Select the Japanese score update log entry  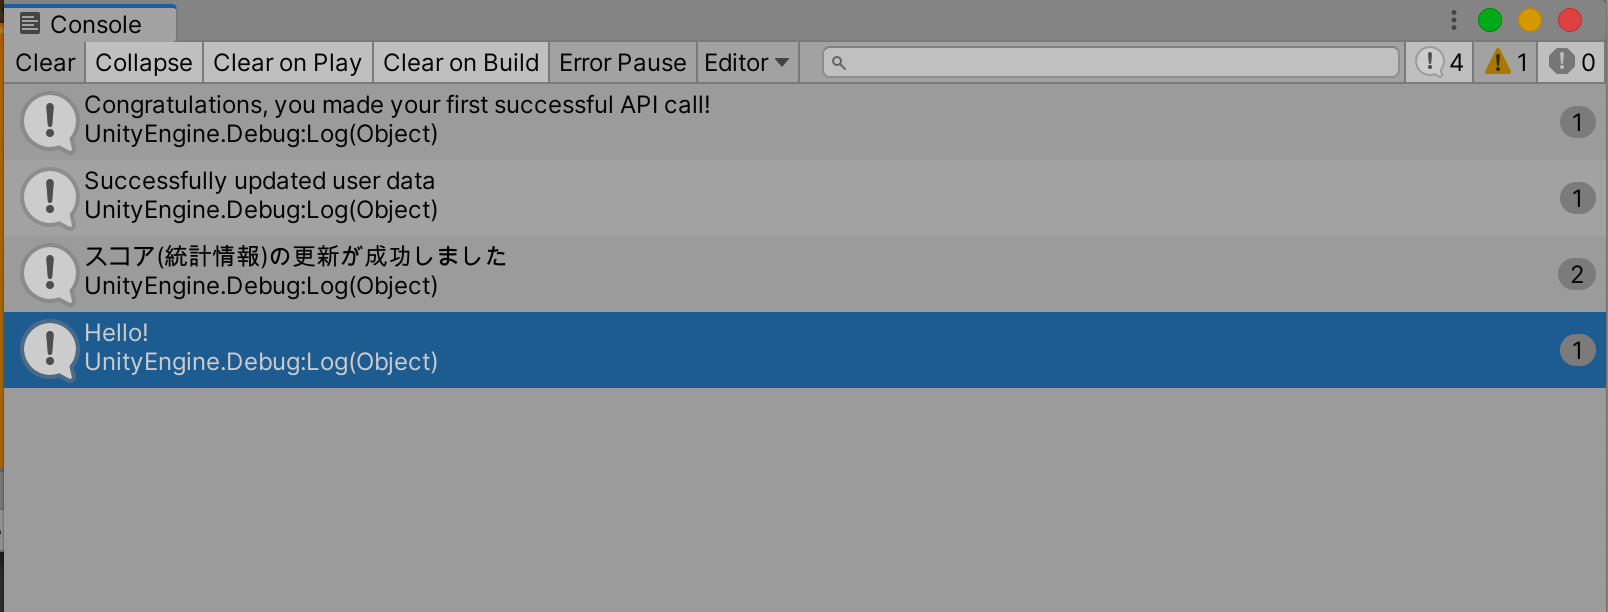click(400, 272)
